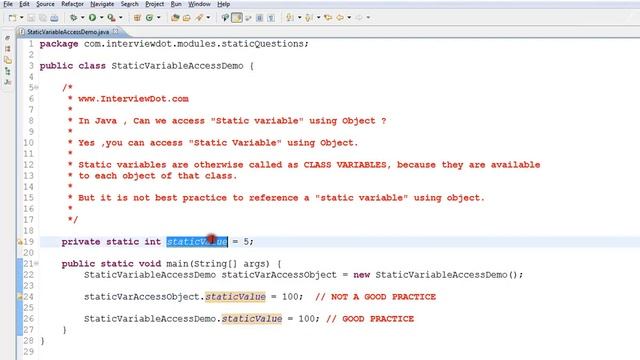Open the folder fast view in left sidebar

pos(7,60)
